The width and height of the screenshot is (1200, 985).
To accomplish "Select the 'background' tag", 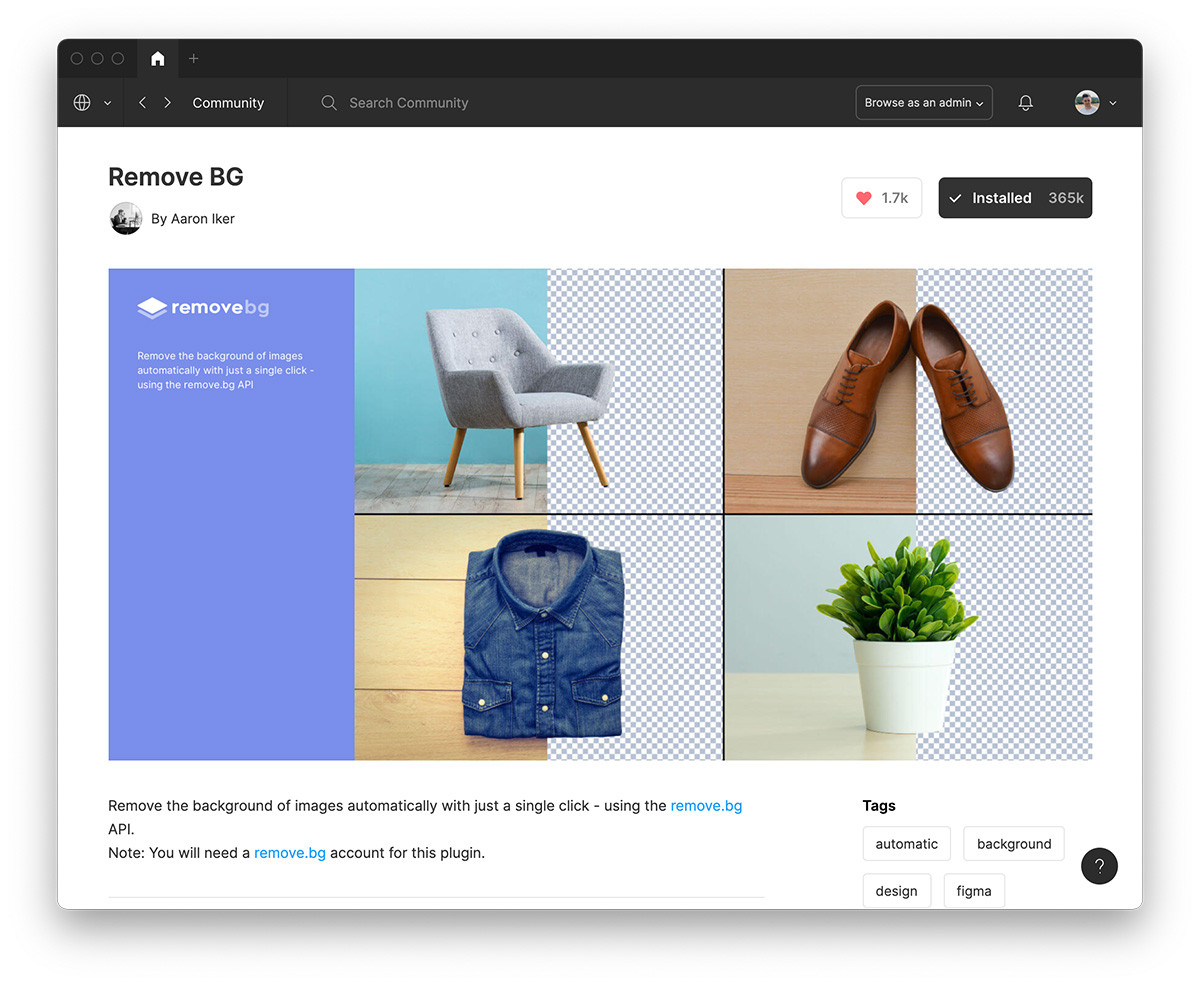I will 1013,844.
